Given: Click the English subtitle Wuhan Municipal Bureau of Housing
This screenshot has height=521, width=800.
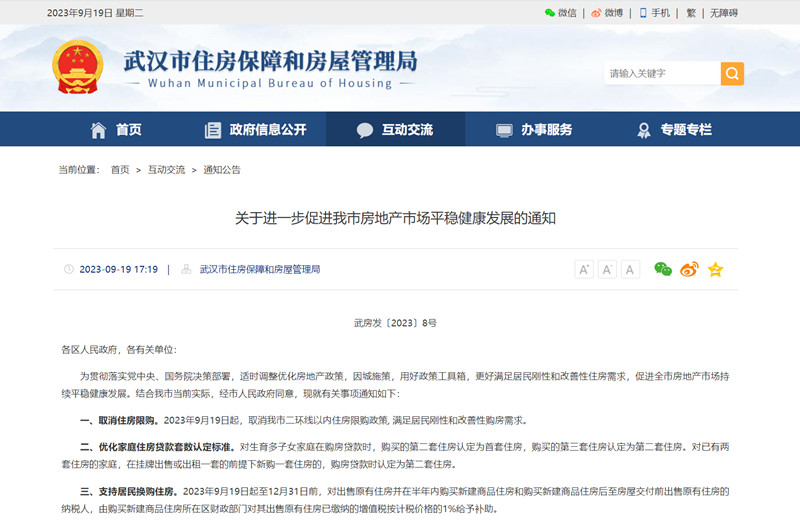Looking at the screenshot, I should pos(270,83).
